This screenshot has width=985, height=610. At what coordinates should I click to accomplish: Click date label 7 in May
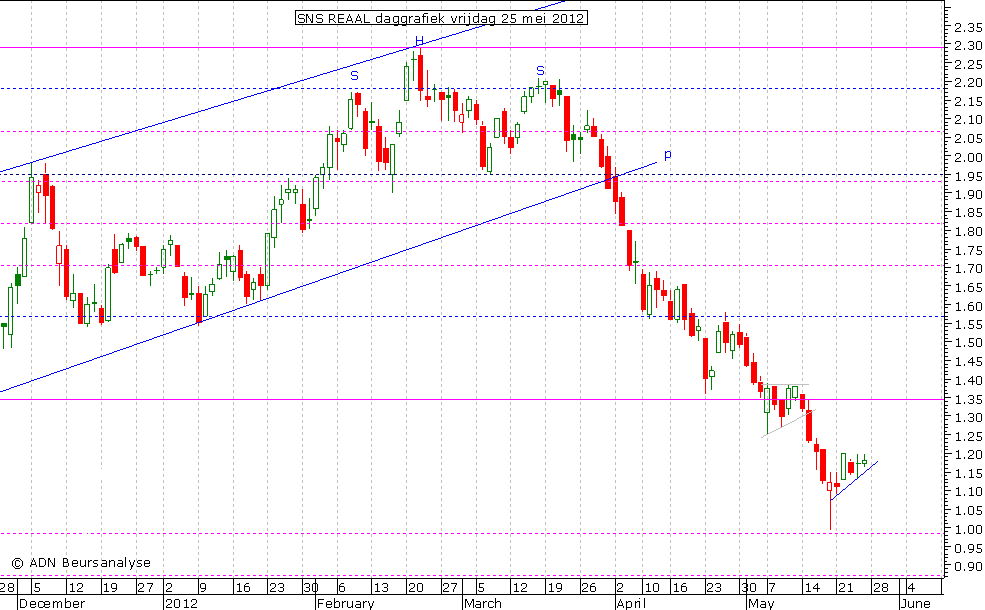(x=771, y=588)
